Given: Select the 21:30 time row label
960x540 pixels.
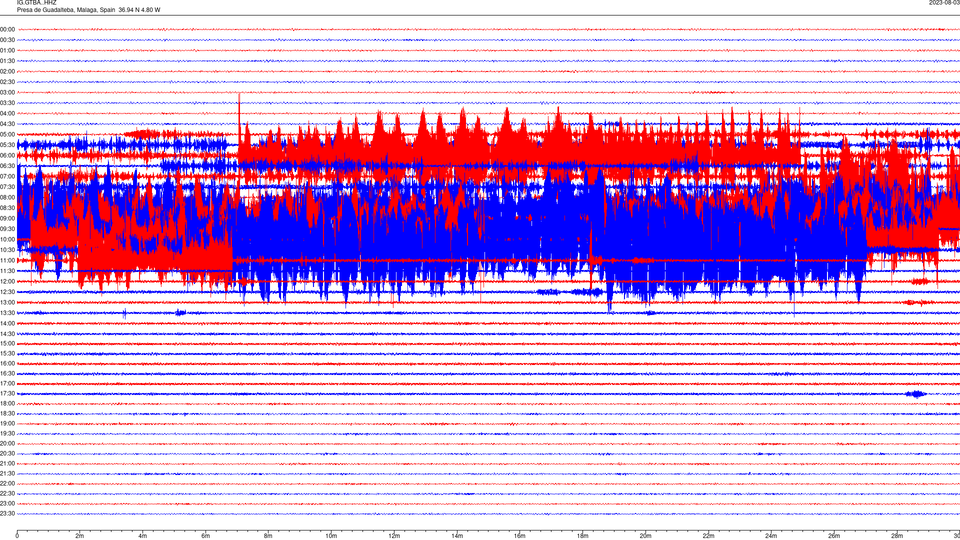Looking at the screenshot, I should click(x=7, y=474).
